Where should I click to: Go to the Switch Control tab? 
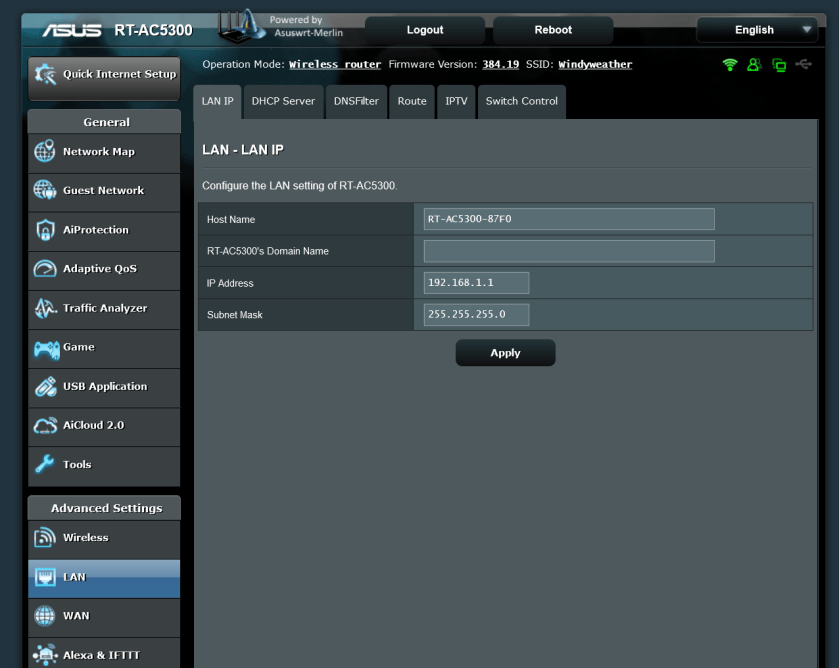pyautogui.click(x=521, y=101)
